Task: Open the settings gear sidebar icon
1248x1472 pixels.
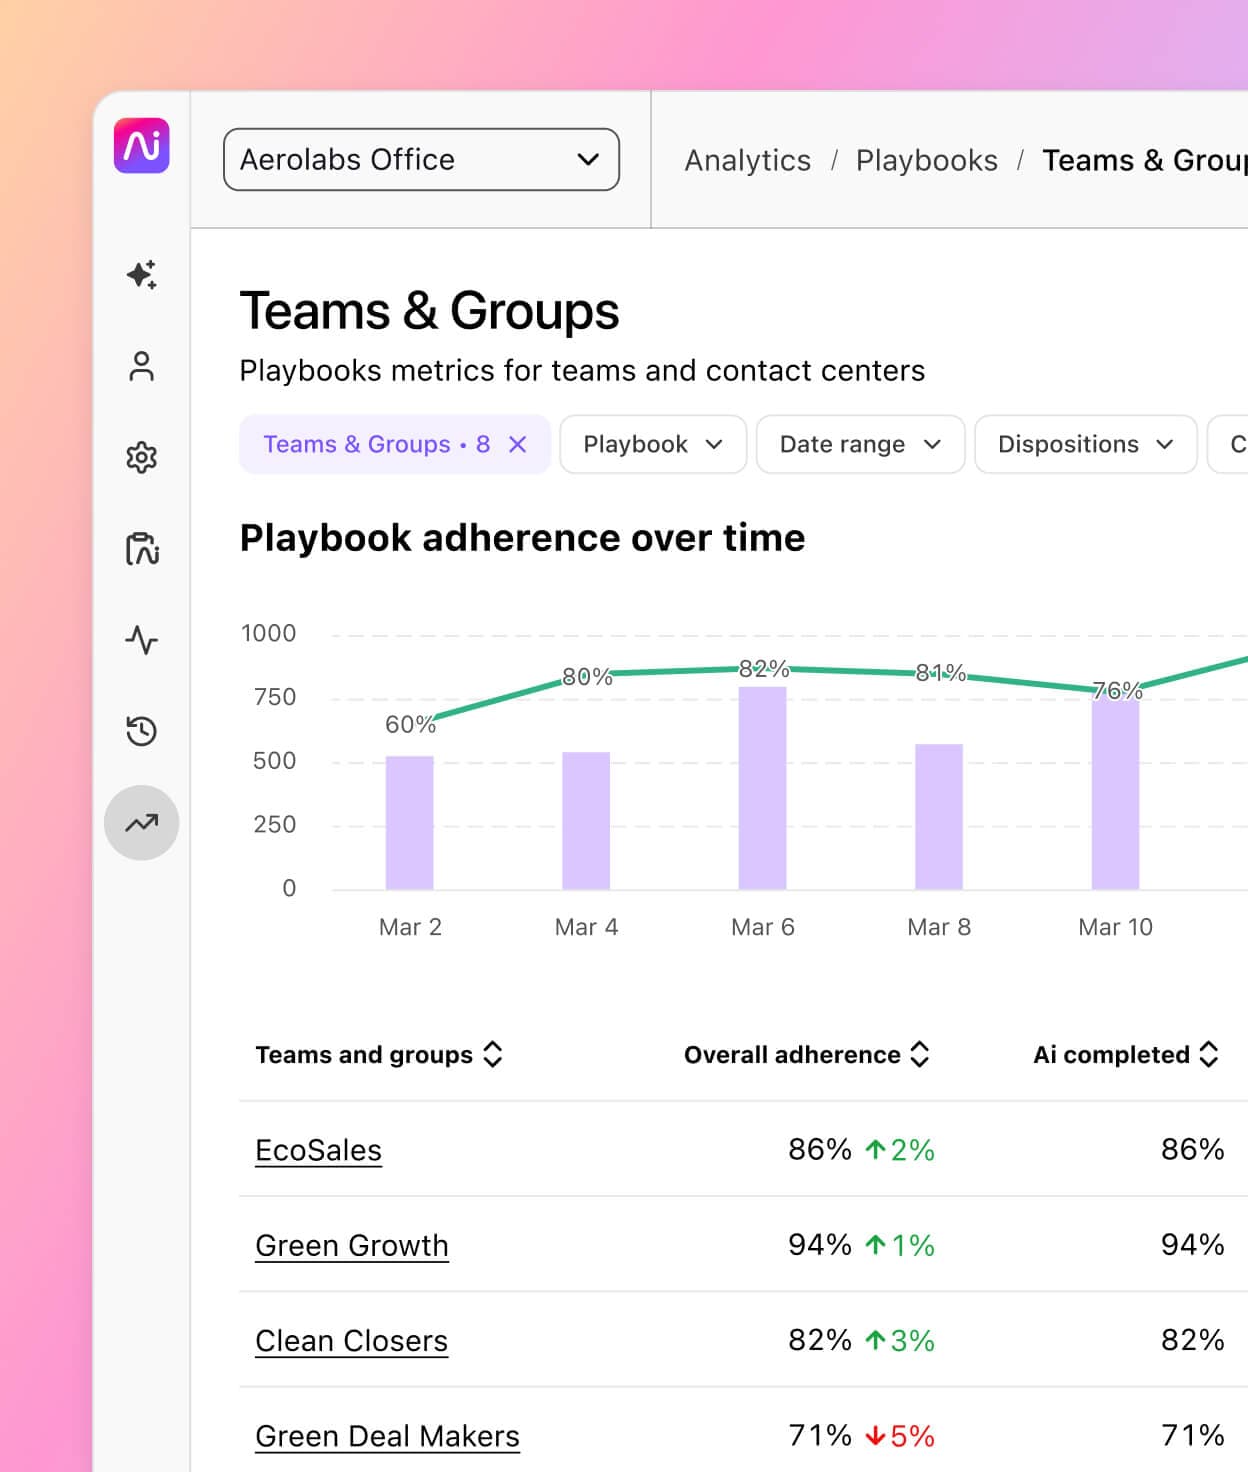Action: 141,457
